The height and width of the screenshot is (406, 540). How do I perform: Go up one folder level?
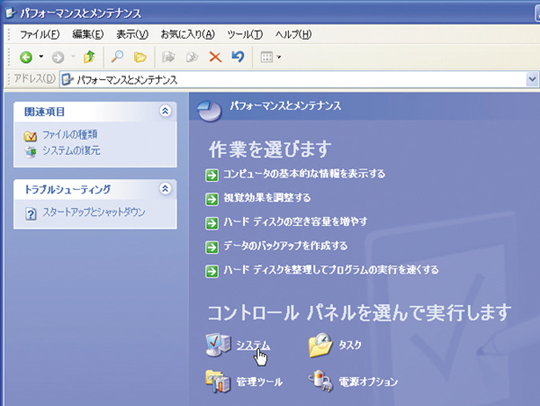tap(89, 56)
